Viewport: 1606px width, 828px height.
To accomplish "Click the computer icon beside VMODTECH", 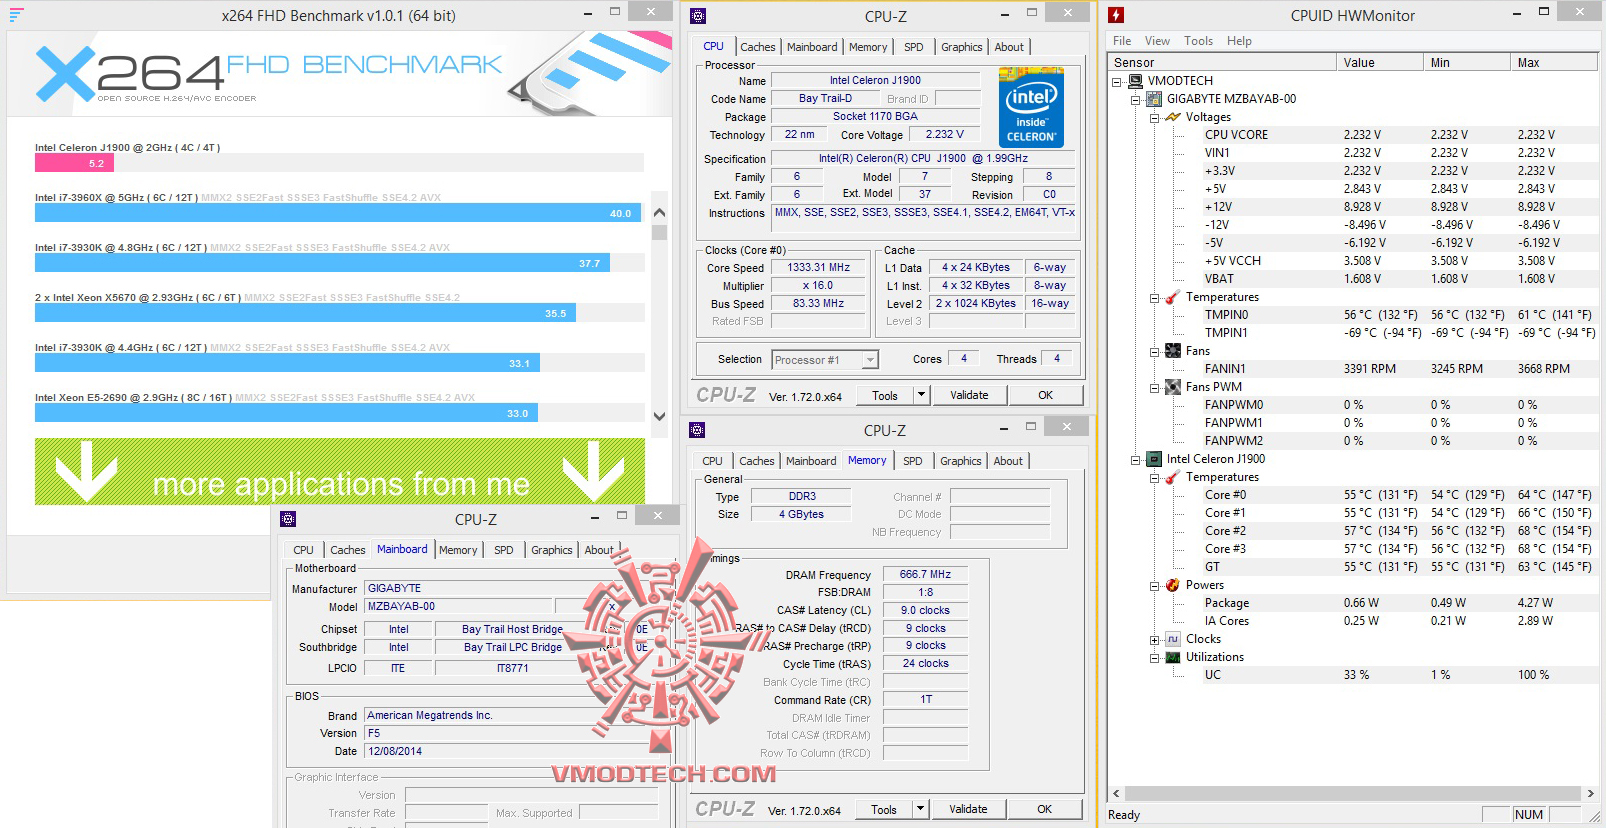I will 1135,81.
